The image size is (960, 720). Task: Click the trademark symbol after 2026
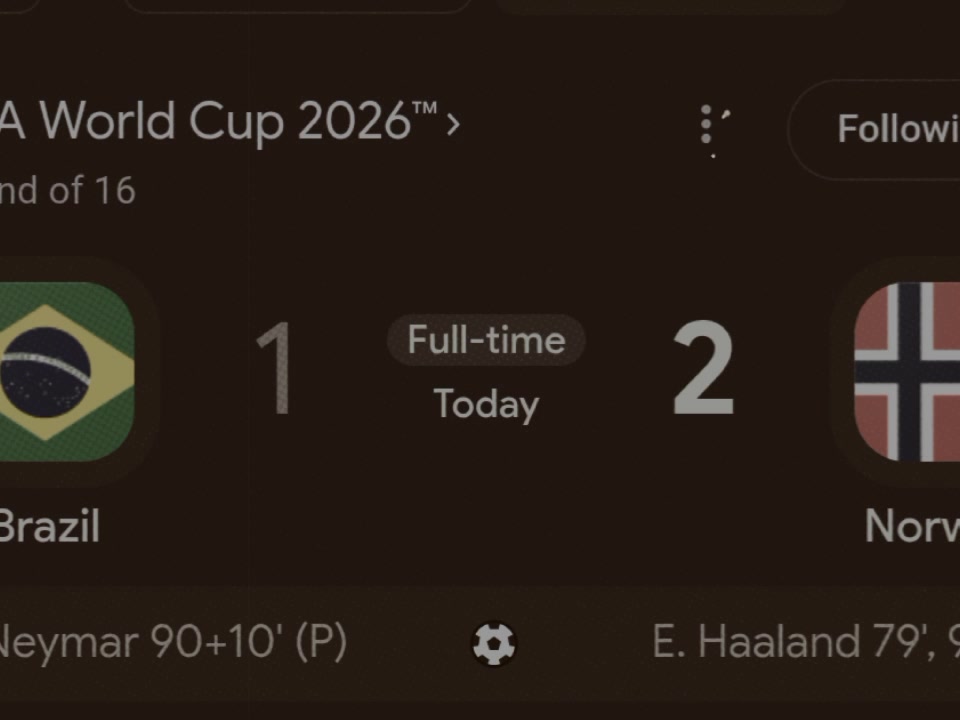click(425, 109)
